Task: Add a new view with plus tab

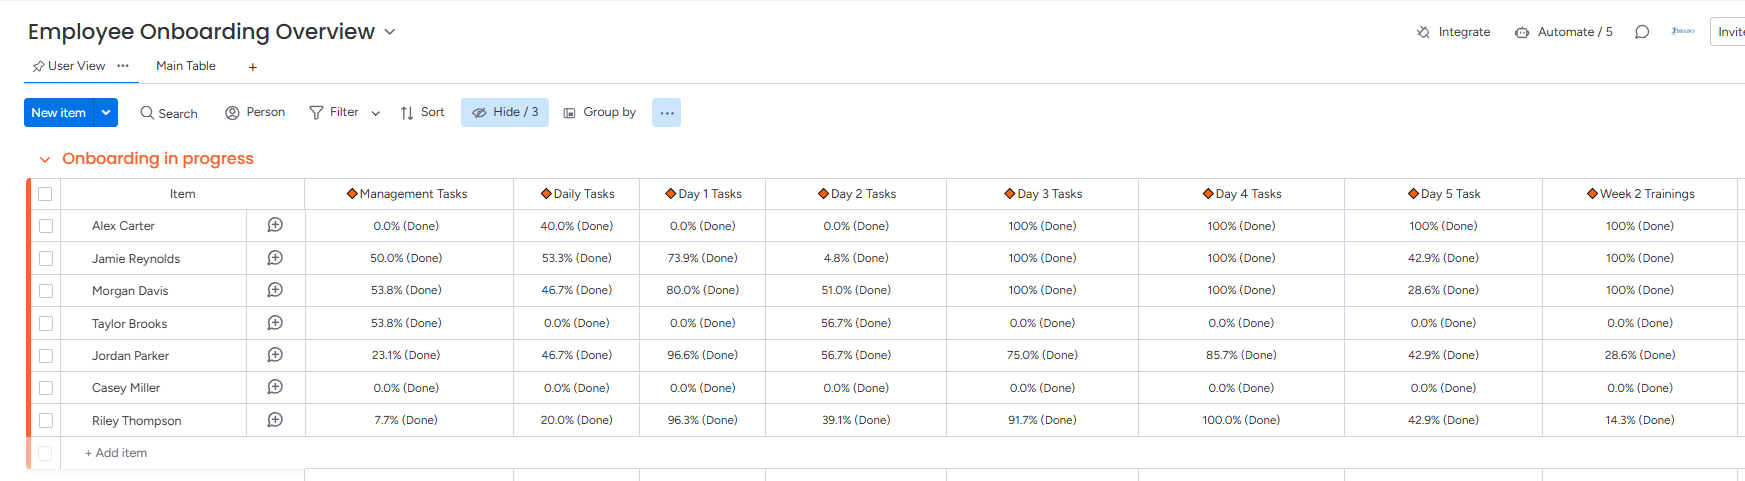Action: (253, 67)
